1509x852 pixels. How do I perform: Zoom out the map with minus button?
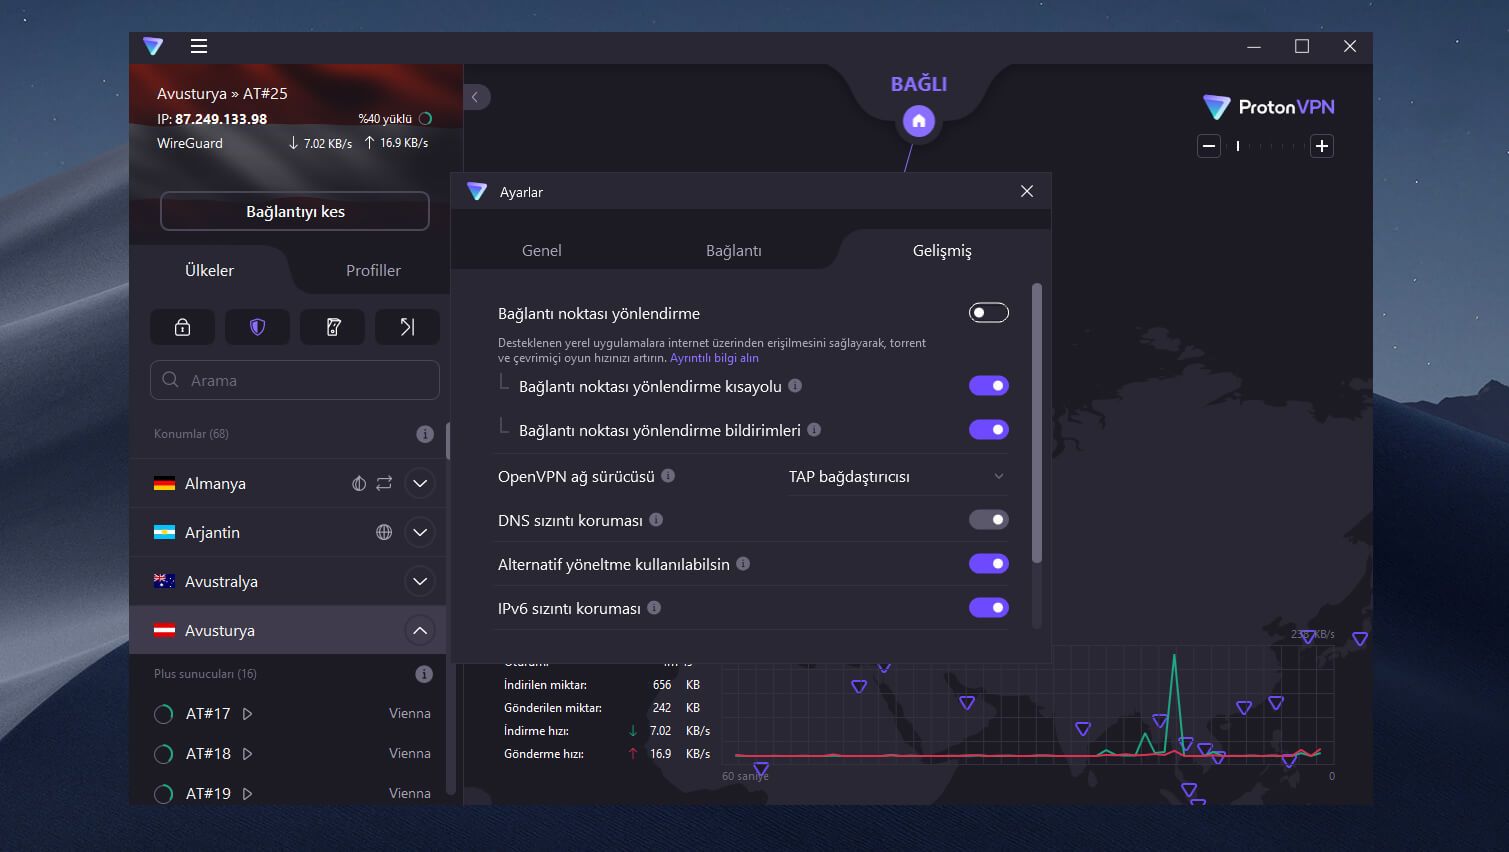click(1209, 146)
